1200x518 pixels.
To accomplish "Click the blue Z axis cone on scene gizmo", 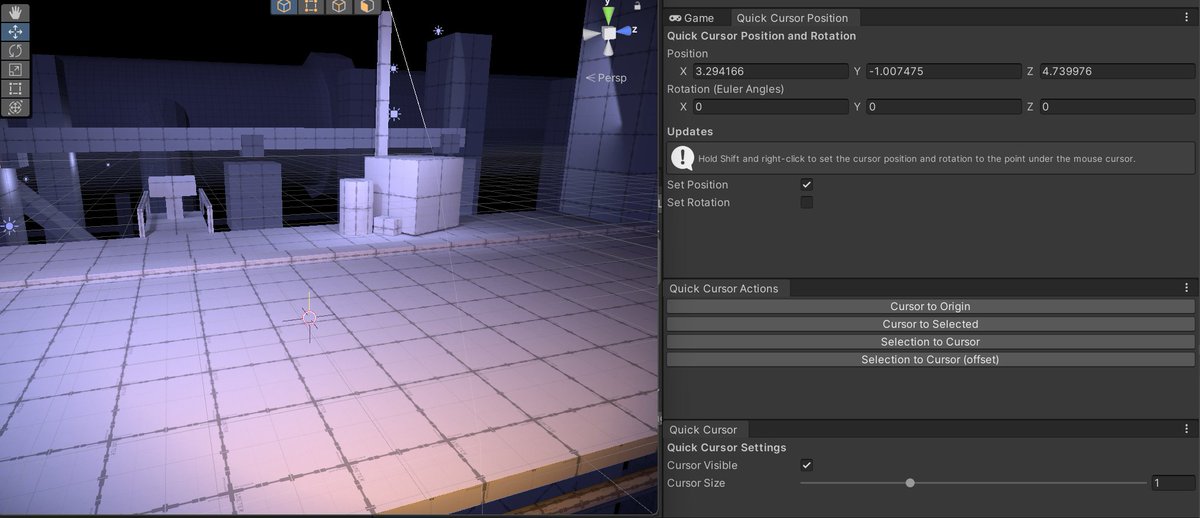I will point(626,33).
